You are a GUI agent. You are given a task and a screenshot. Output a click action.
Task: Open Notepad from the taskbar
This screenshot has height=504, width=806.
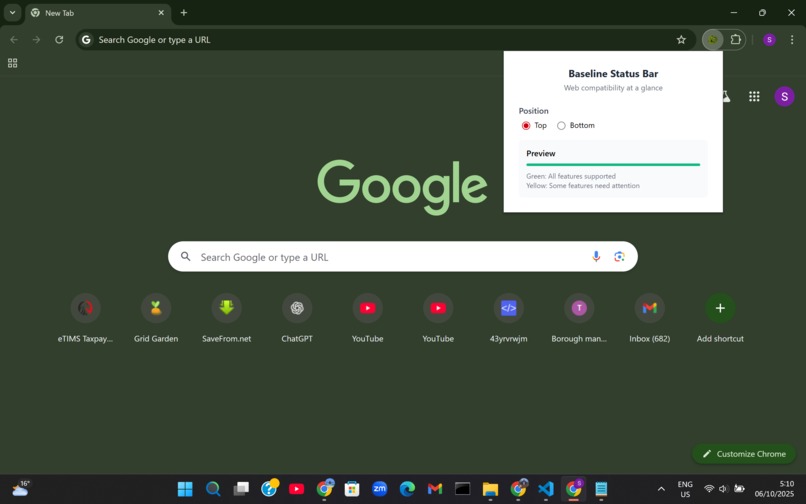click(x=601, y=489)
